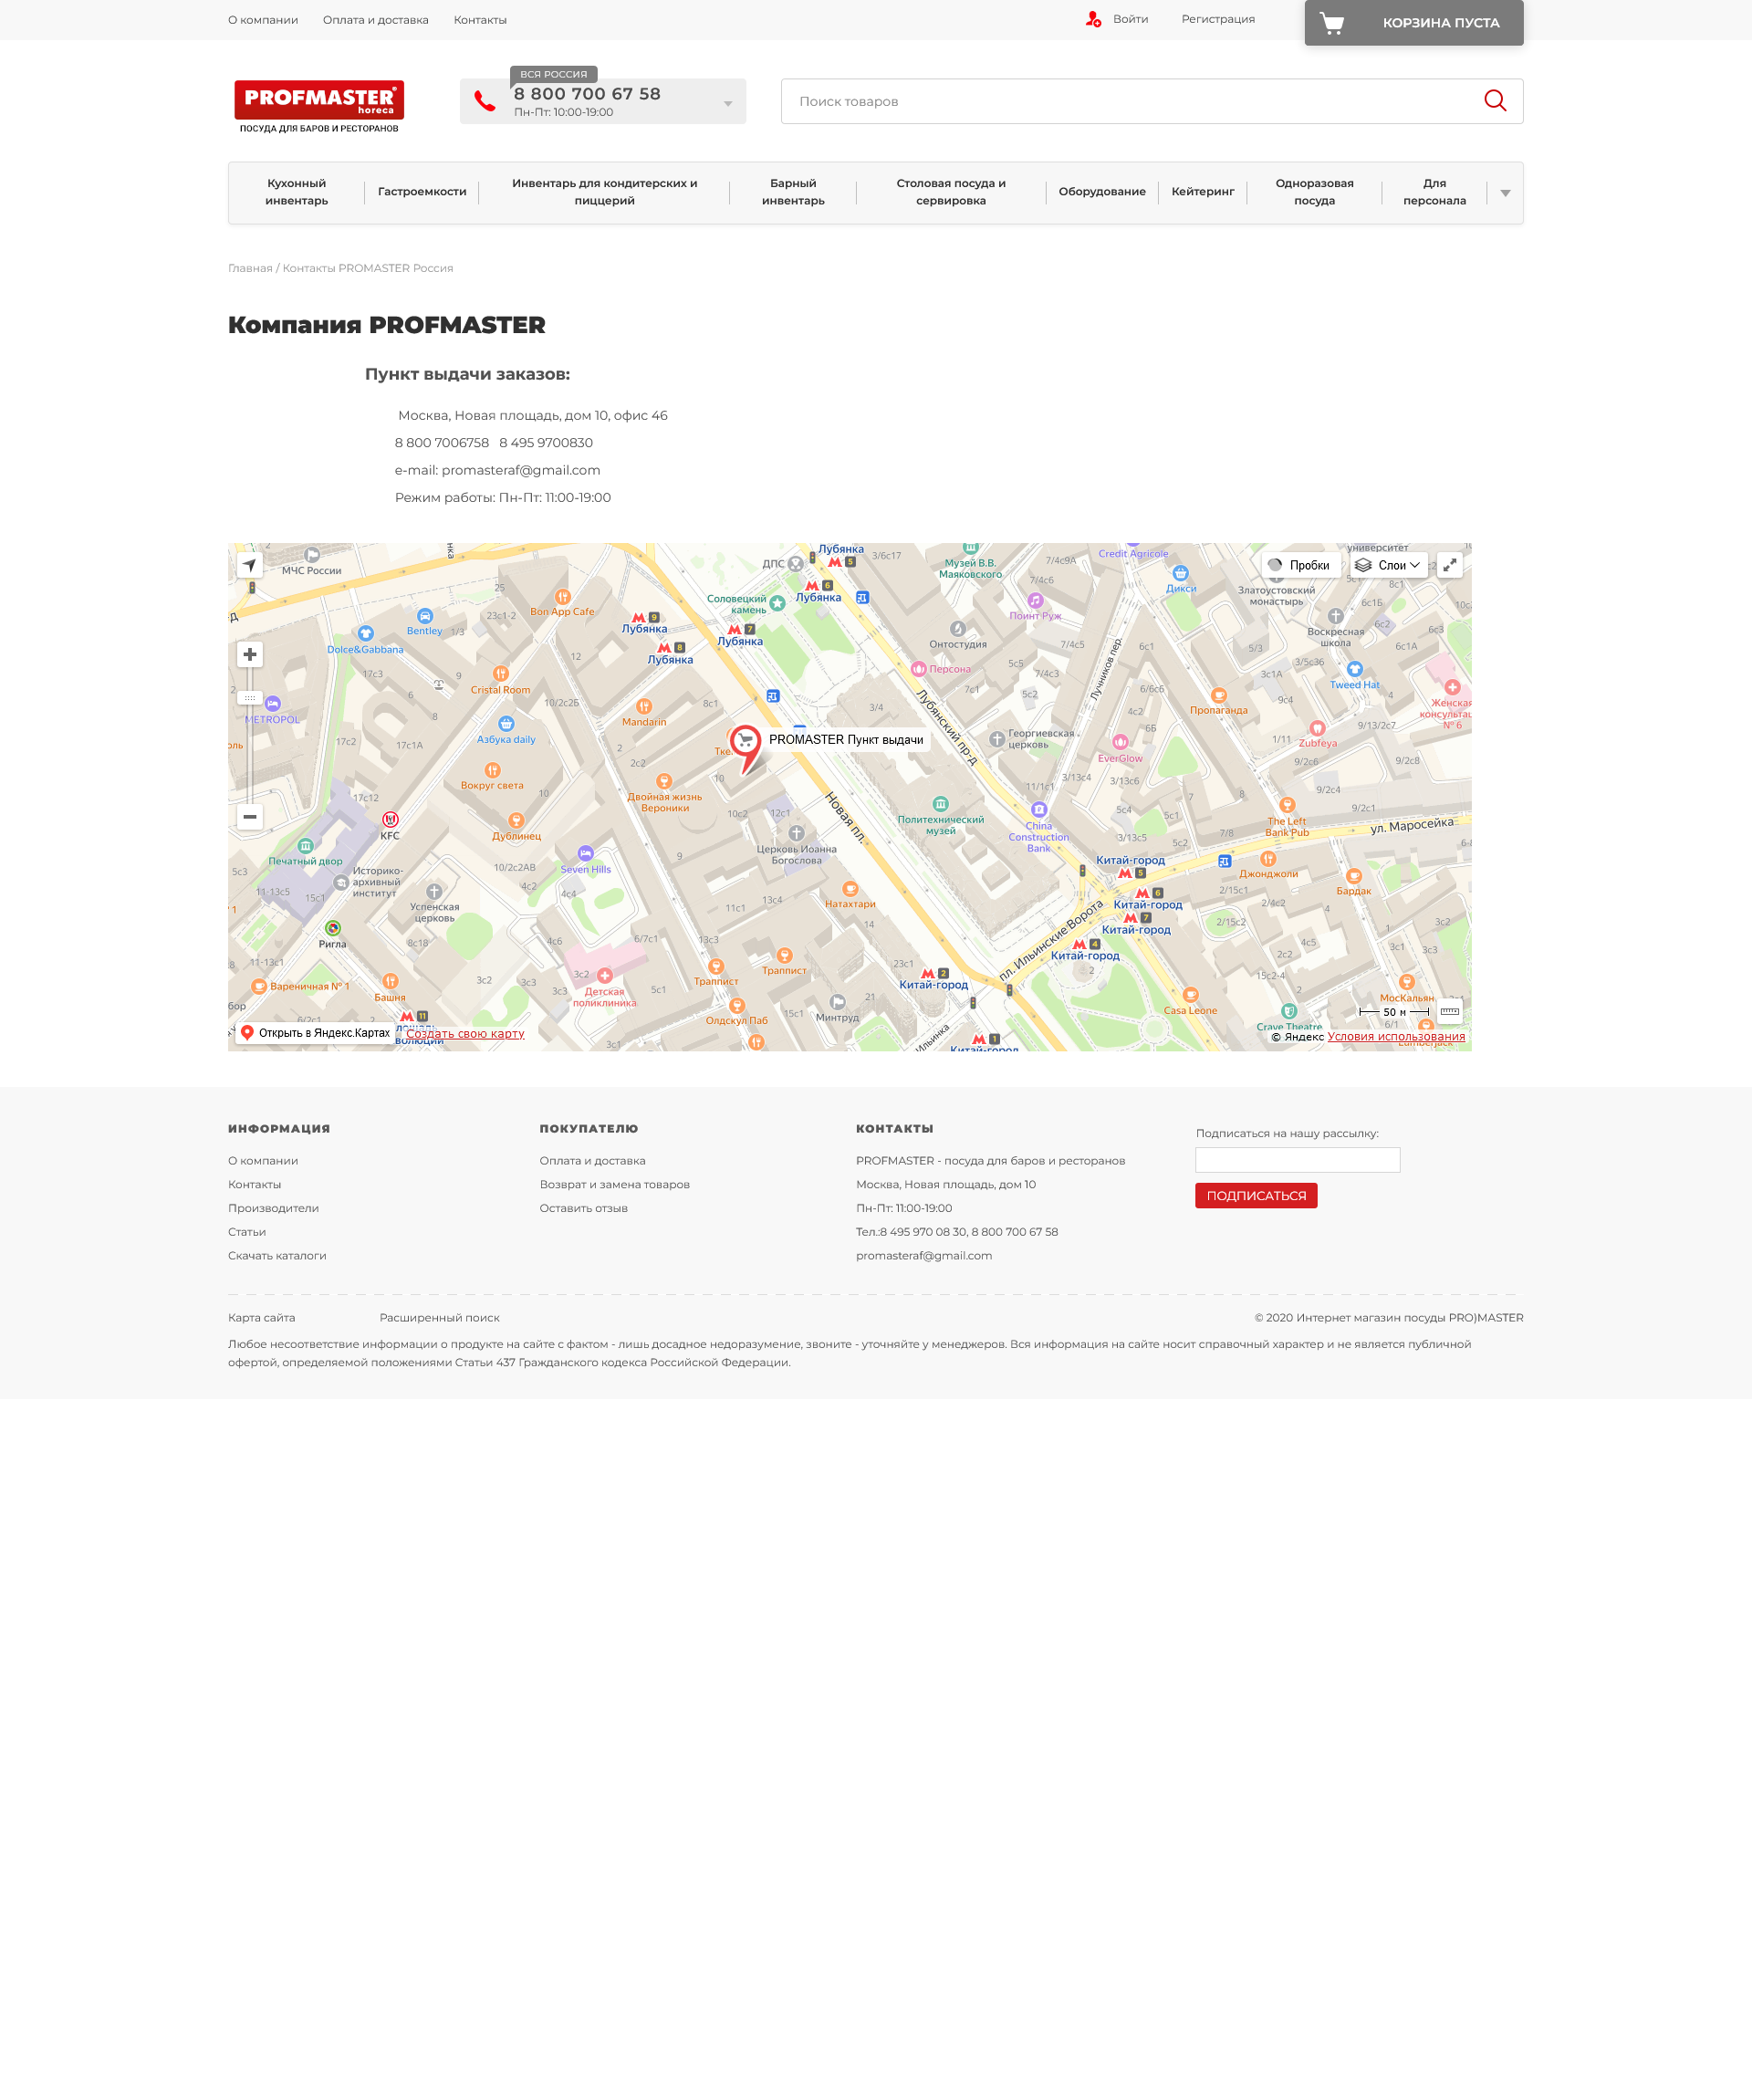Viewport: 1752px width, 2100px height.
Task: Click Открыть в Яндекс.Картах button
Action: tap(314, 1033)
